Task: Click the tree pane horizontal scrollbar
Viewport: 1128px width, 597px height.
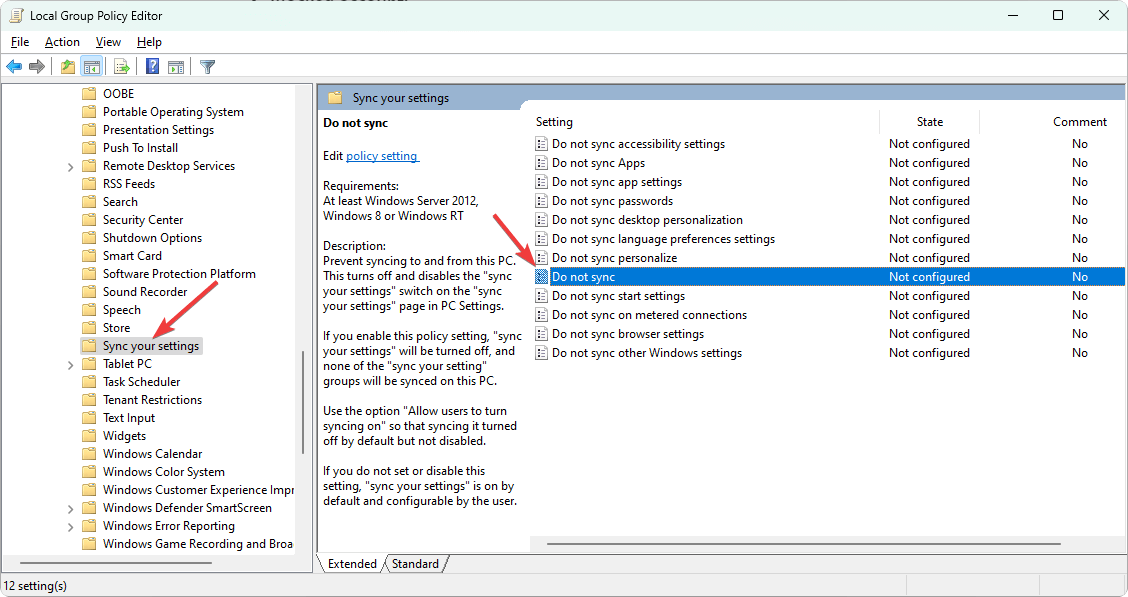Action: [116, 562]
